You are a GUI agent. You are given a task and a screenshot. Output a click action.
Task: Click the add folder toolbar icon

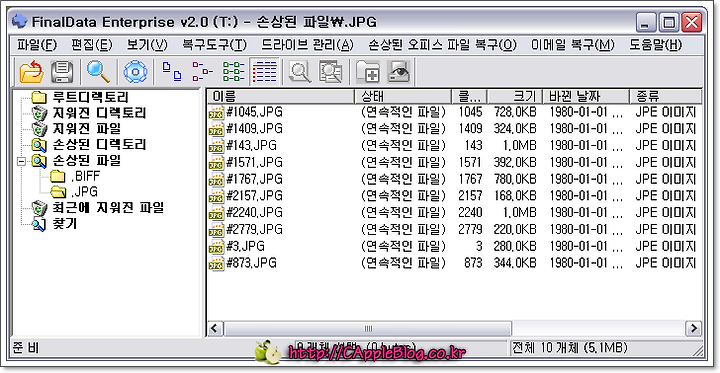367,72
